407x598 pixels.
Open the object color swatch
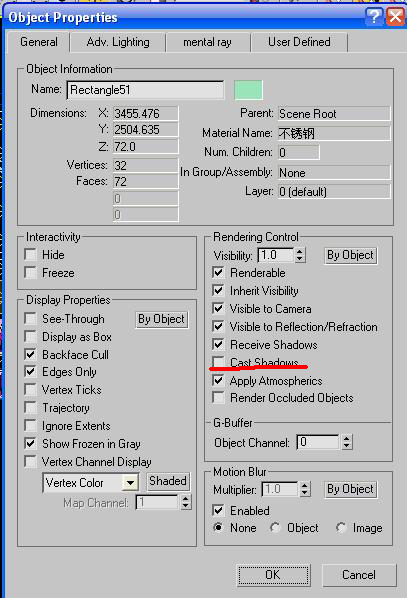(248, 90)
